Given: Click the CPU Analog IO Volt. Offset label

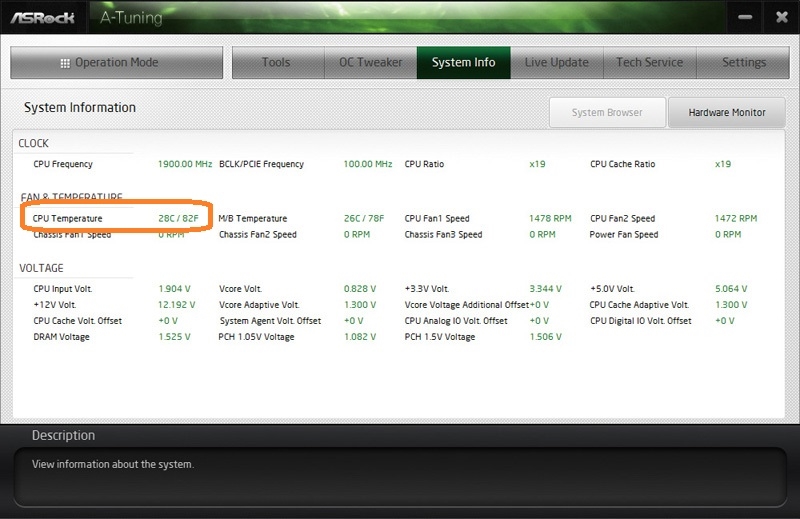Looking at the screenshot, I should 456,321.
